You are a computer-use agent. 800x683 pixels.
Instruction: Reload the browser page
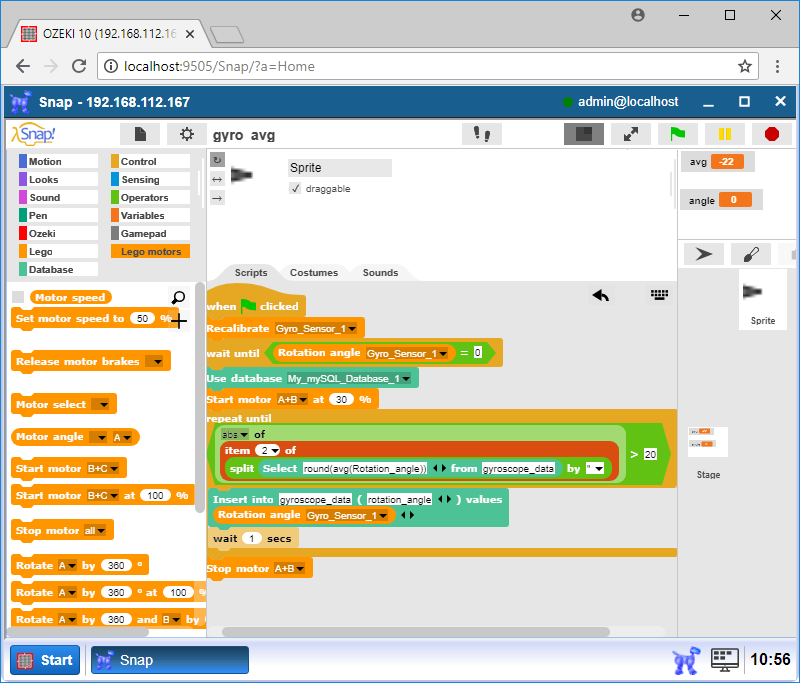coord(79,66)
